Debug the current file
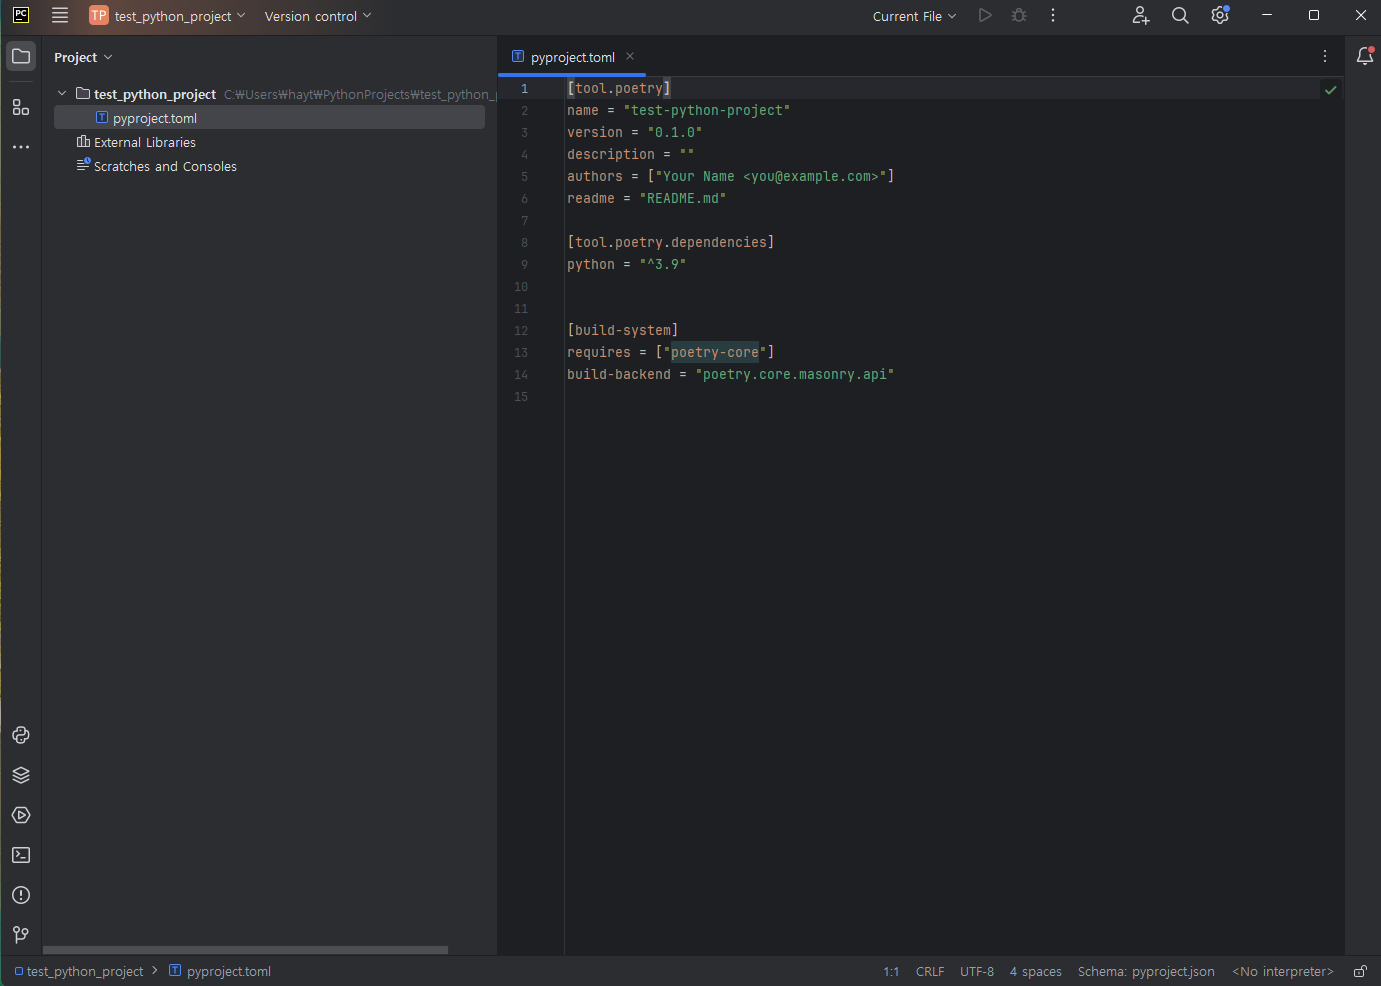Viewport: 1381px width, 986px height. pos(1019,16)
